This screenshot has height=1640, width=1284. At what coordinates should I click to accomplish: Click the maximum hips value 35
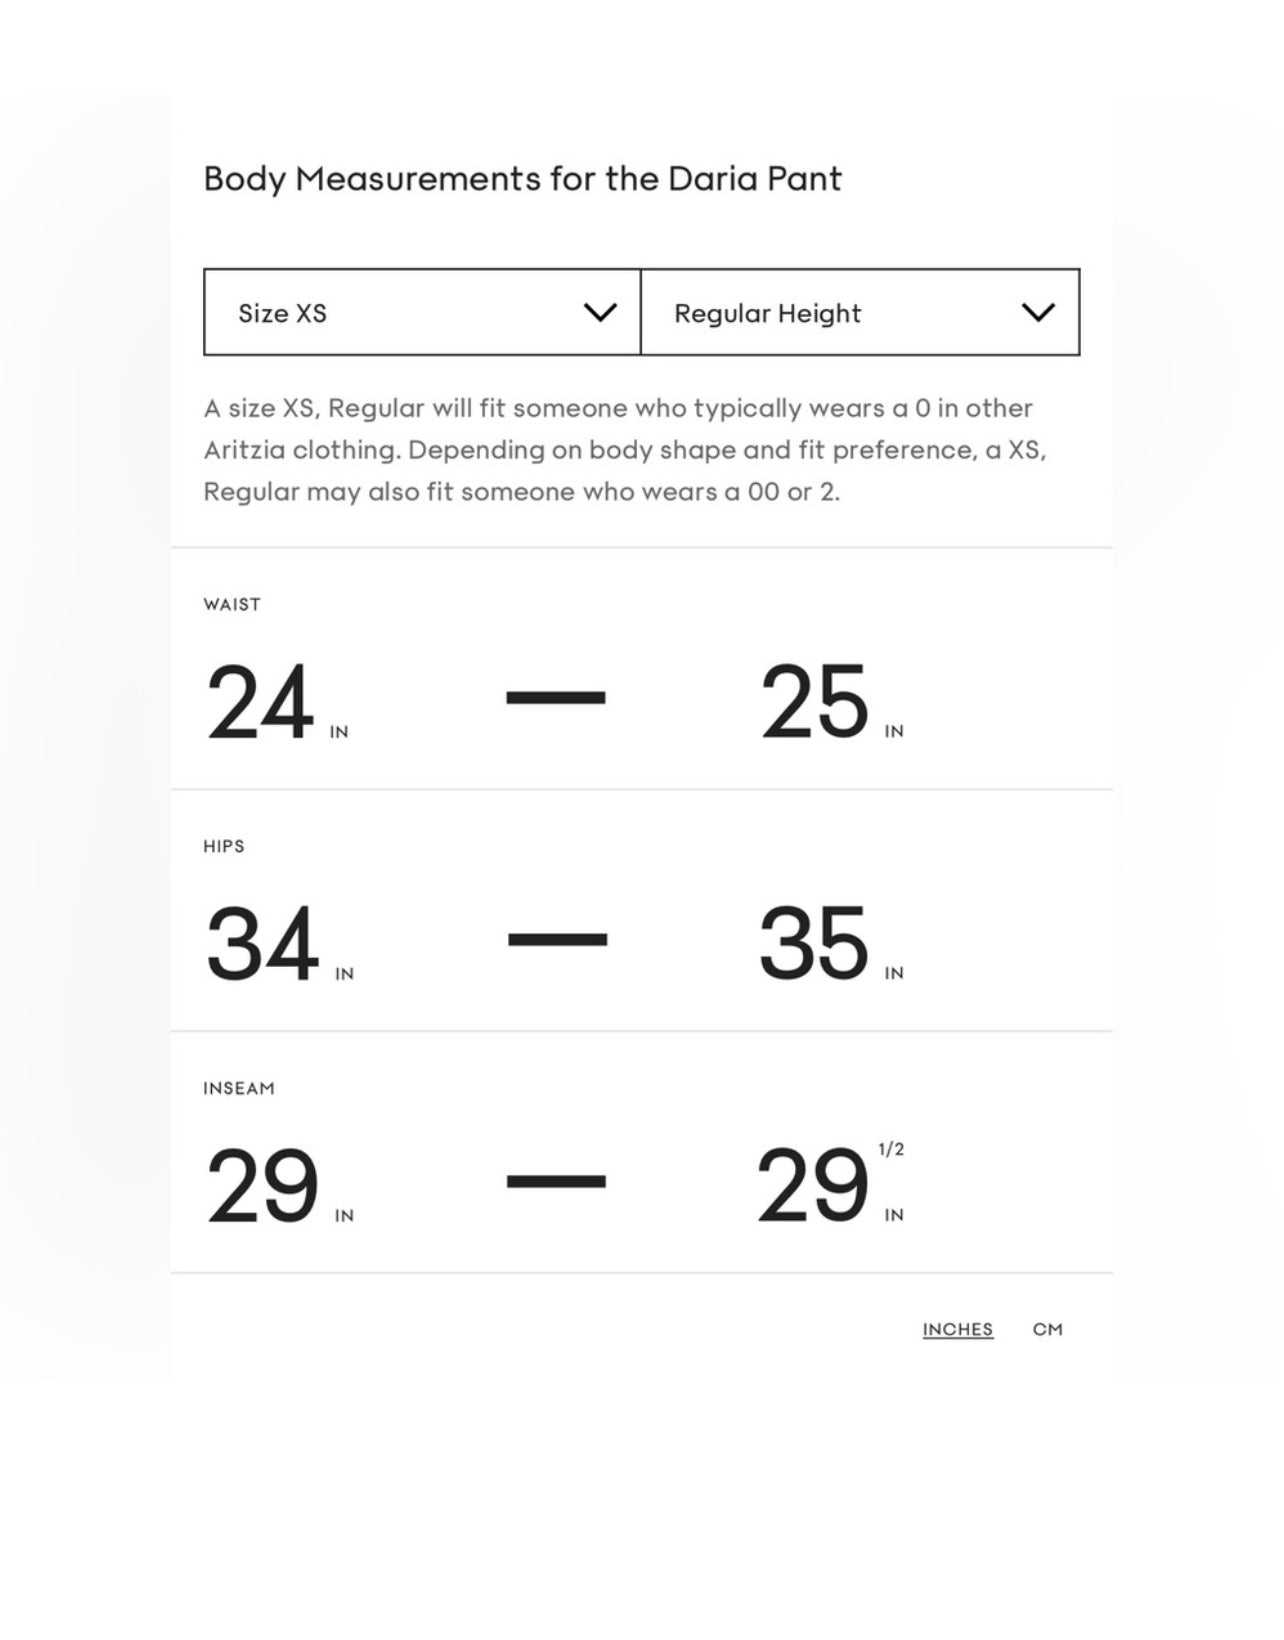pos(814,944)
